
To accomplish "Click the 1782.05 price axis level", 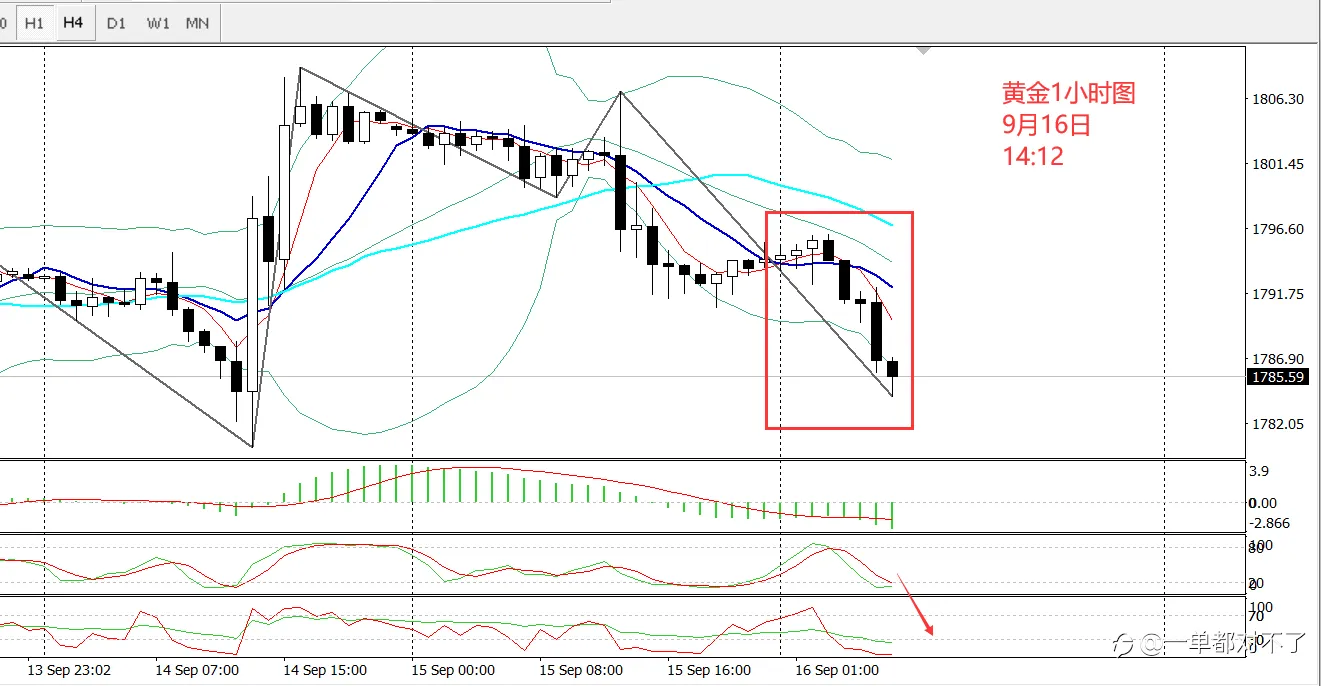I will coord(1276,424).
